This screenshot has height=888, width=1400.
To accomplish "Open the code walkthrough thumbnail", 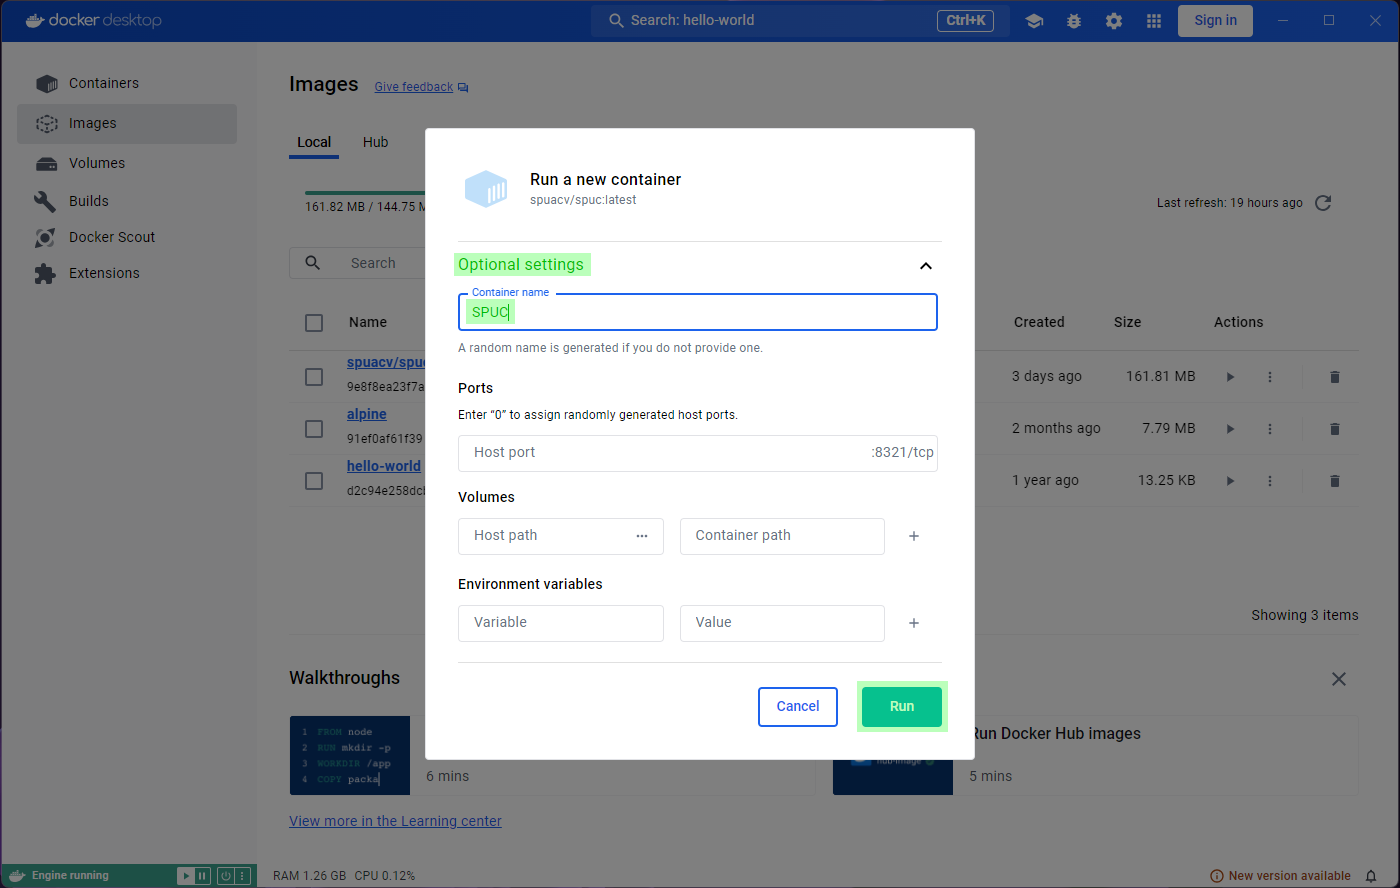I will coord(350,755).
